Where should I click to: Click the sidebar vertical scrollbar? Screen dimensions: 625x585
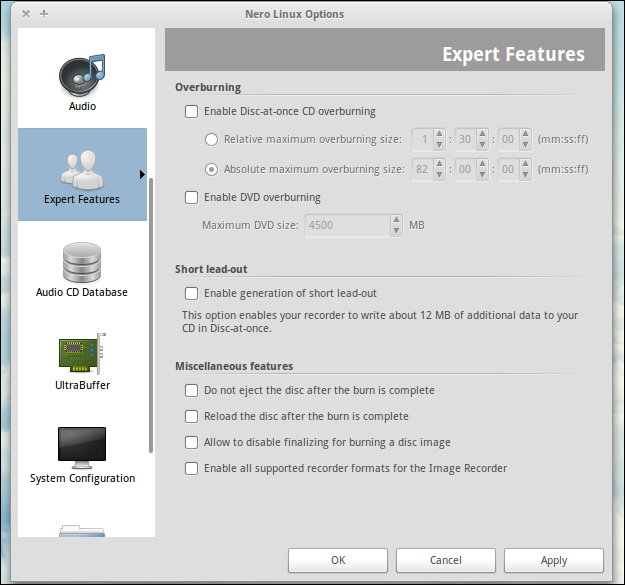[x=151, y=315]
